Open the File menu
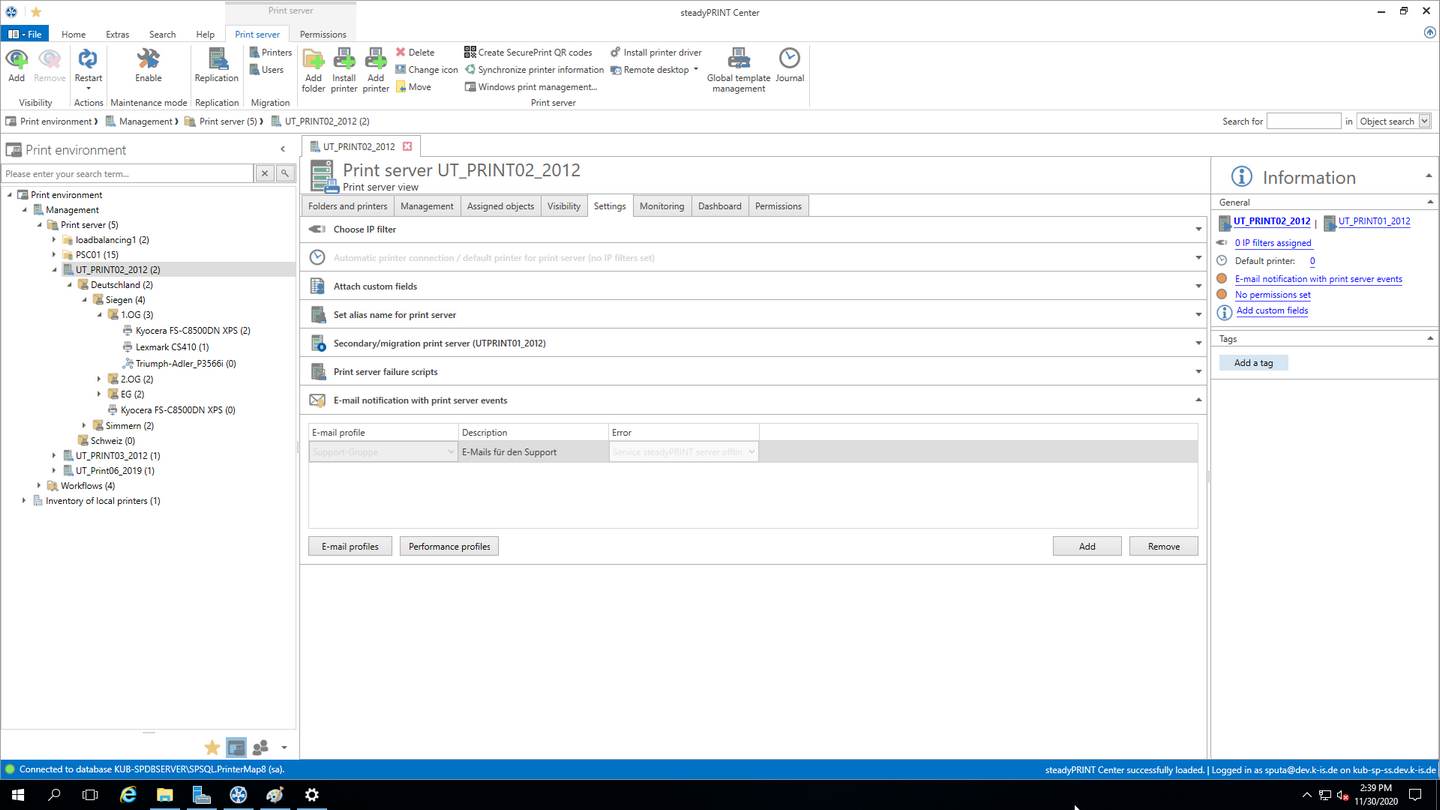The height and width of the screenshot is (810, 1440). pyautogui.click(x=25, y=34)
